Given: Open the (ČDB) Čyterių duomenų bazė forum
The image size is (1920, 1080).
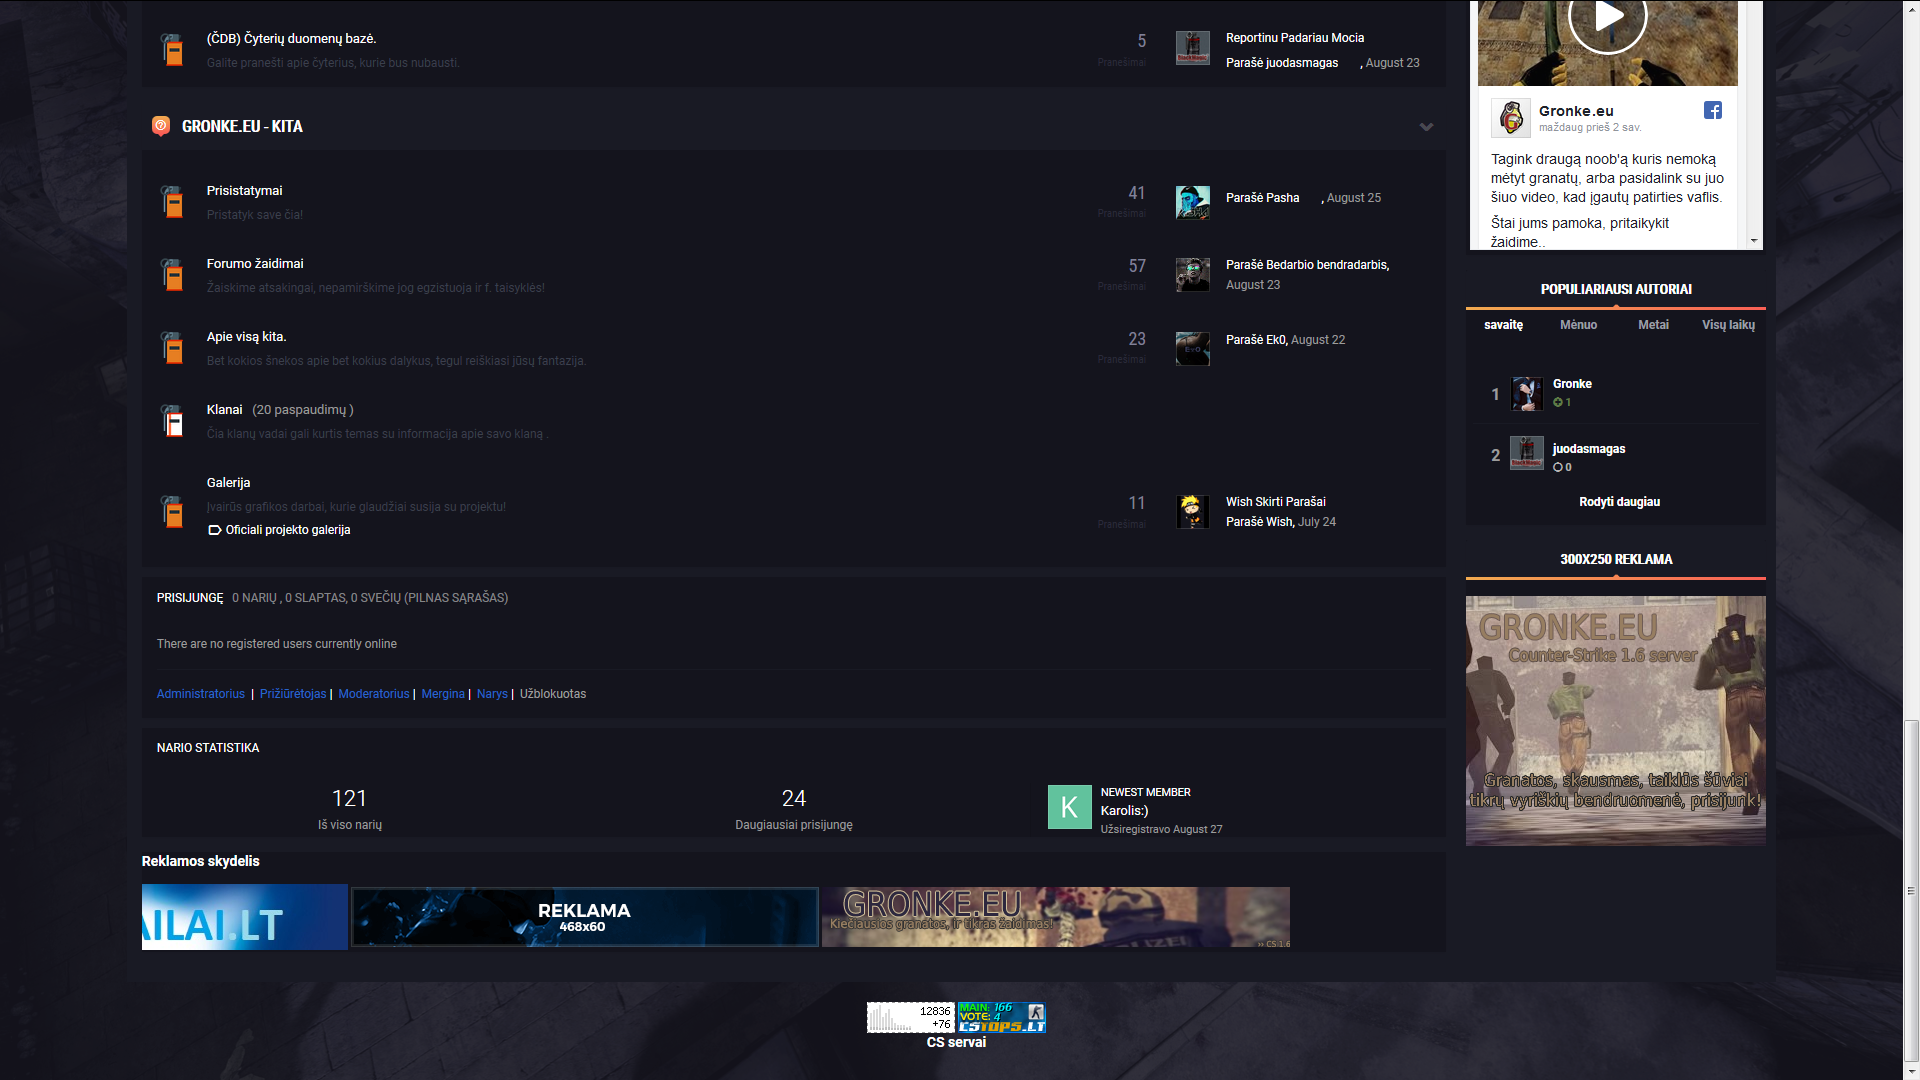Looking at the screenshot, I should 291,39.
